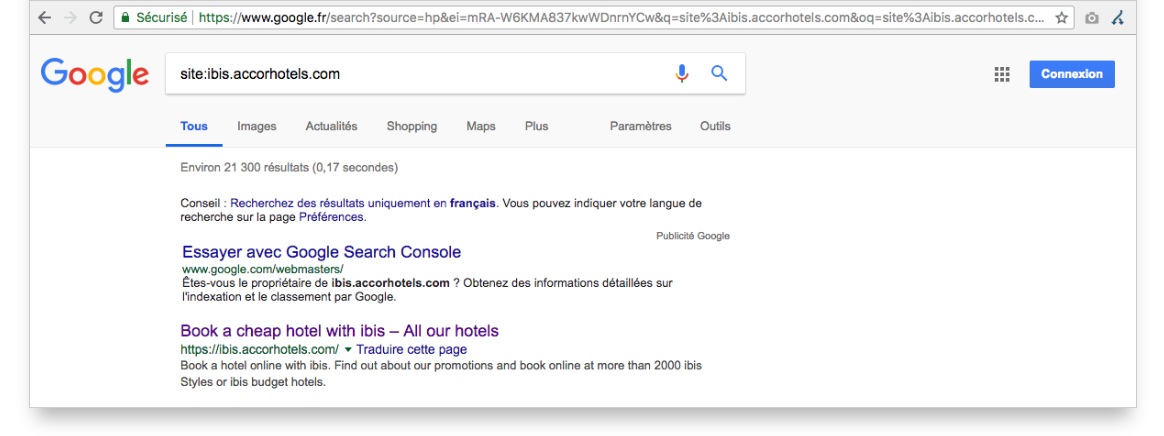Go to Google logo homepage

[95, 74]
